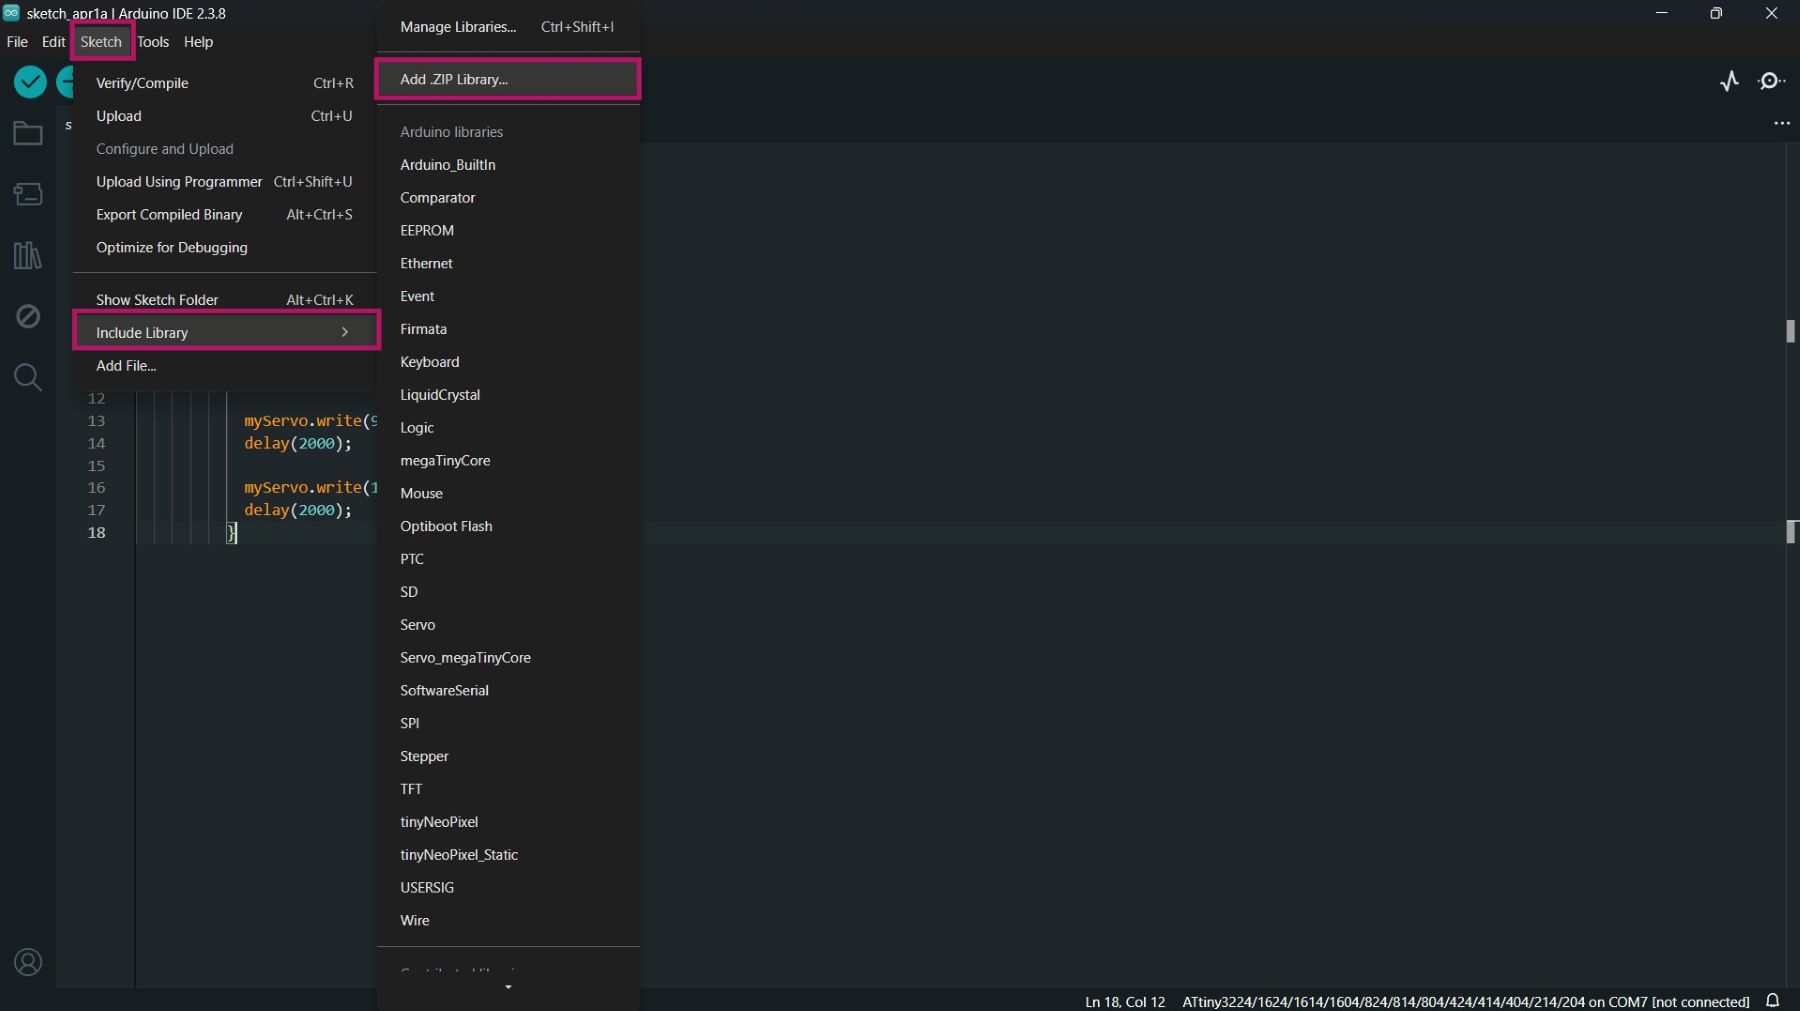Open the Boards Manager sidebar icon
1800x1011 pixels.
(28, 194)
